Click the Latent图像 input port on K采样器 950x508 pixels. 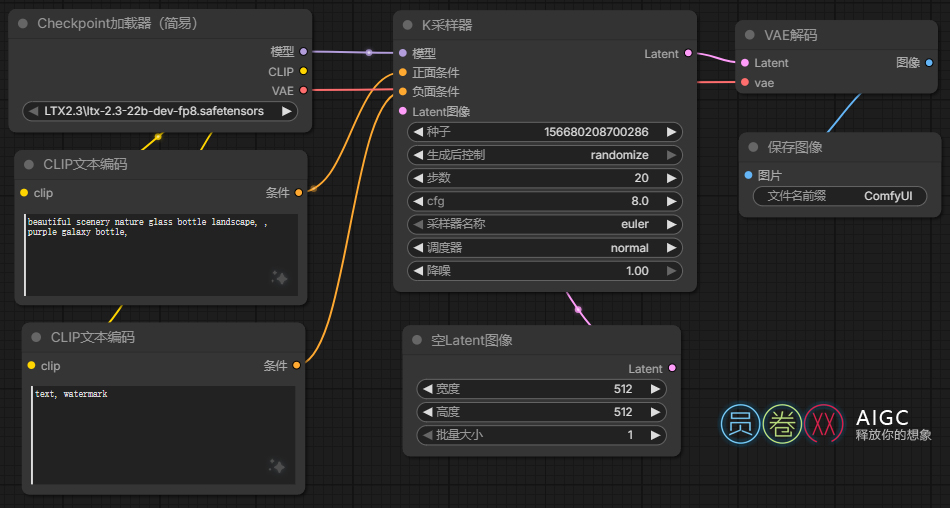[403, 111]
